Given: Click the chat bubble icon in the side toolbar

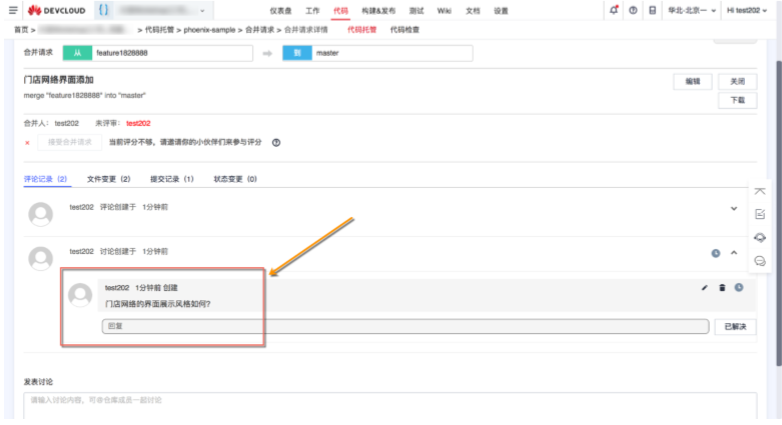Looking at the screenshot, I should [760, 261].
